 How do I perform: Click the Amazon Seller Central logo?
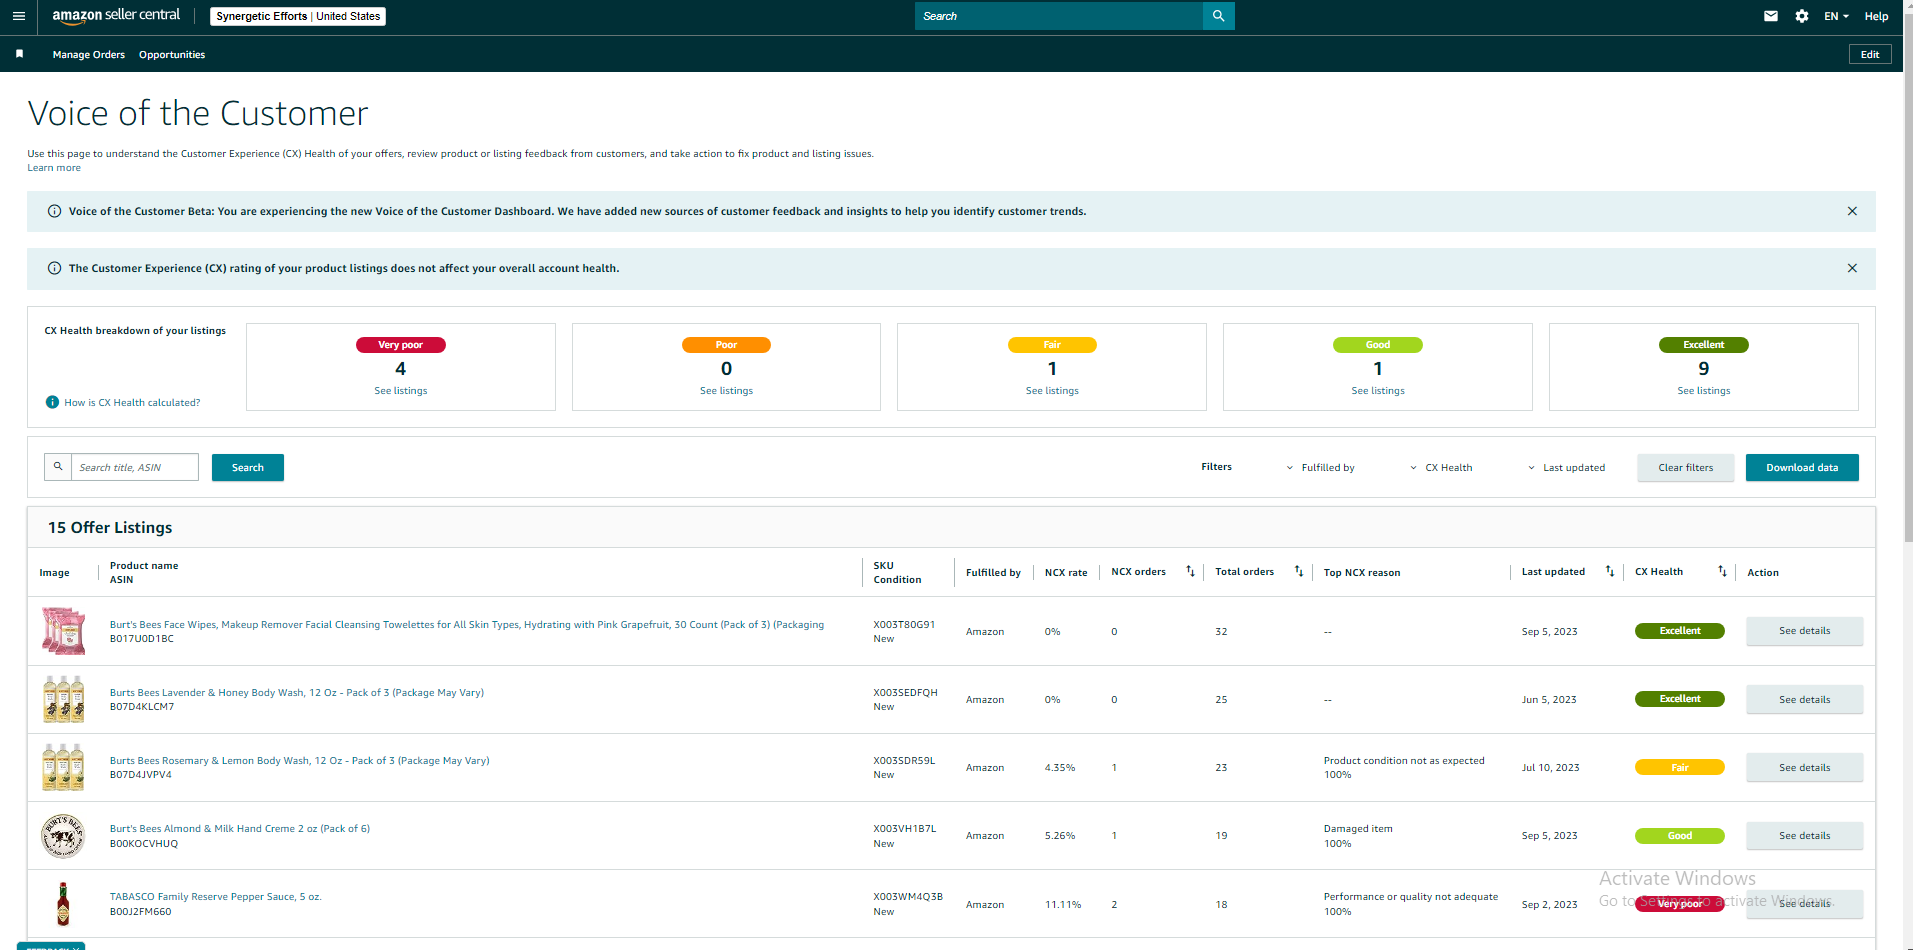tap(116, 16)
